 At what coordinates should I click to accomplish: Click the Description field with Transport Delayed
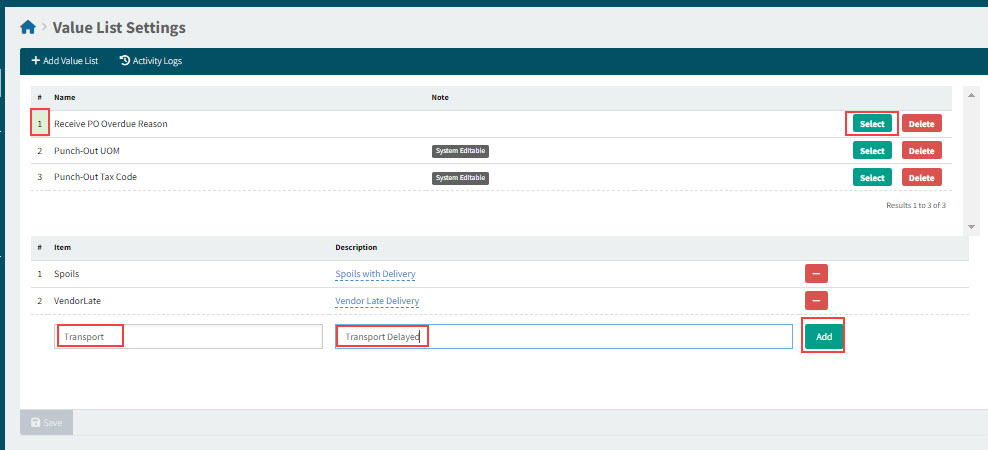click(x=563, y=337)
